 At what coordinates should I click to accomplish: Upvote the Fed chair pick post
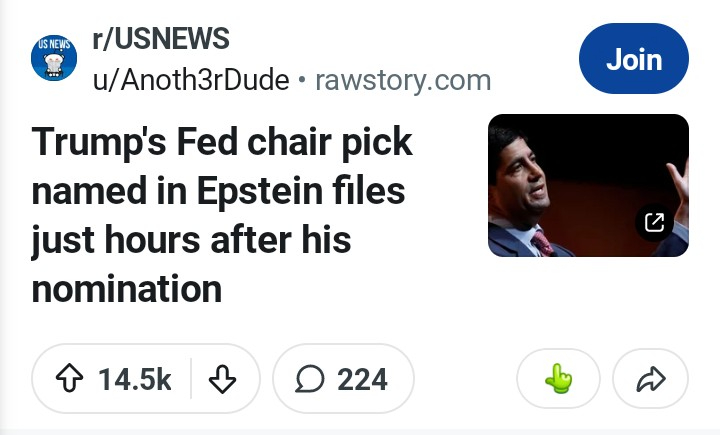(72, 379)
